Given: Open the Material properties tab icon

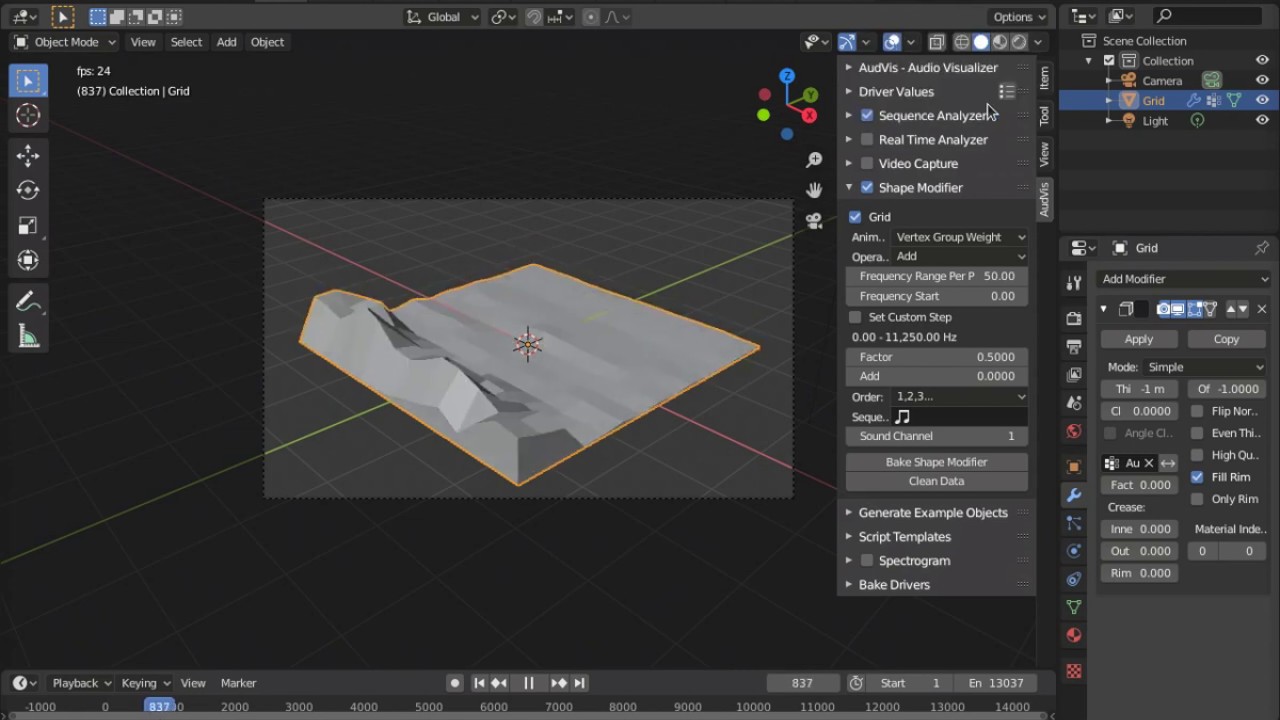Looking at the screenshot, I should 1074,635.
